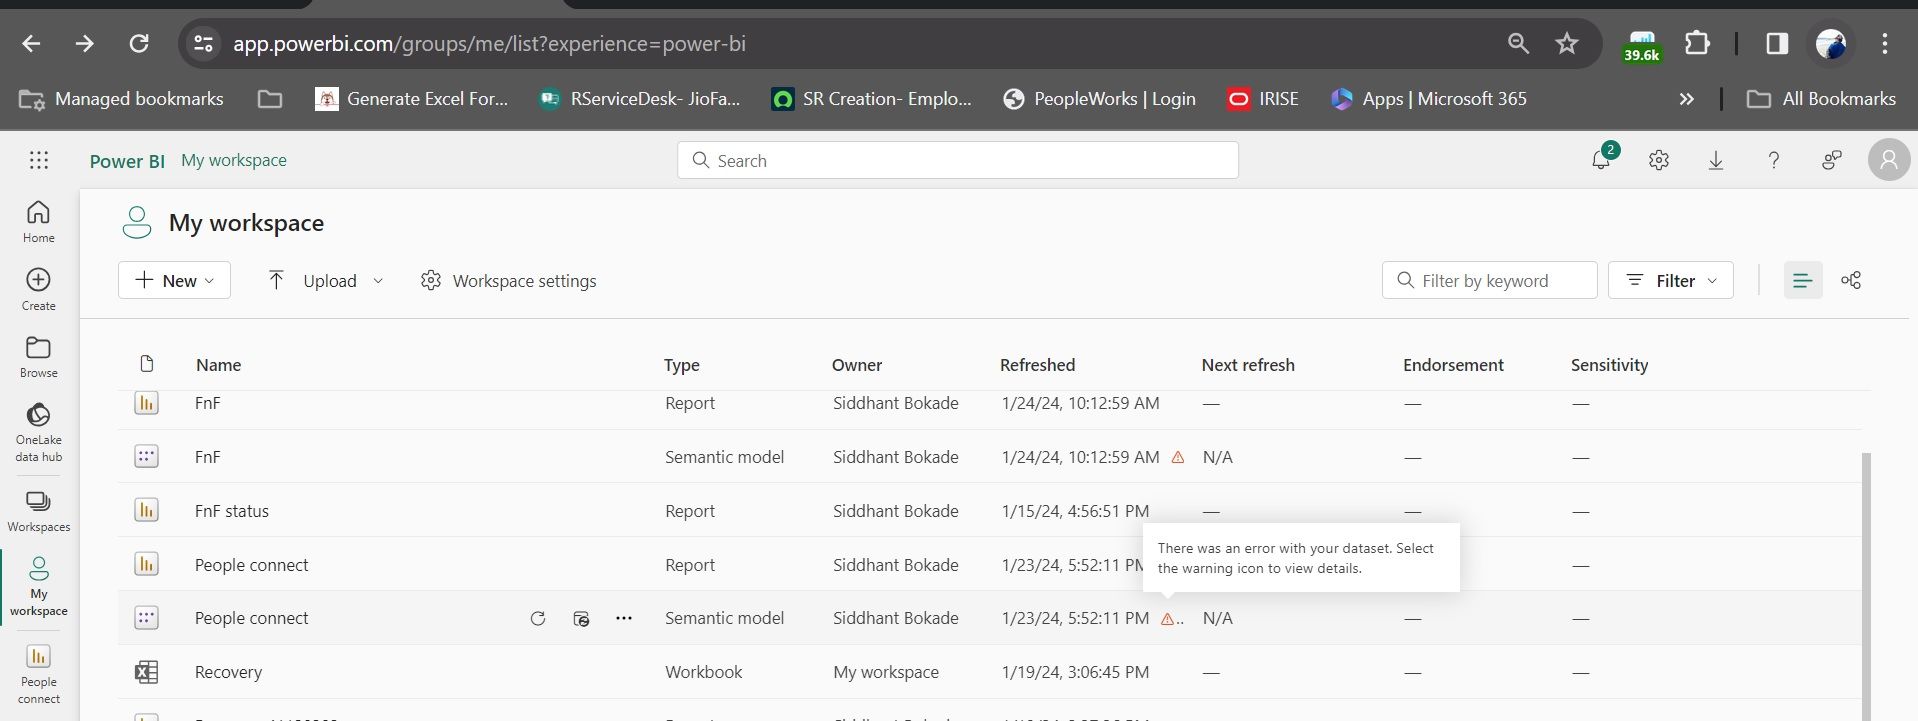The image size is (1918, 721).
Task: Open Apps Microsoft 365 bookmark
Action: coord(1429,99)
